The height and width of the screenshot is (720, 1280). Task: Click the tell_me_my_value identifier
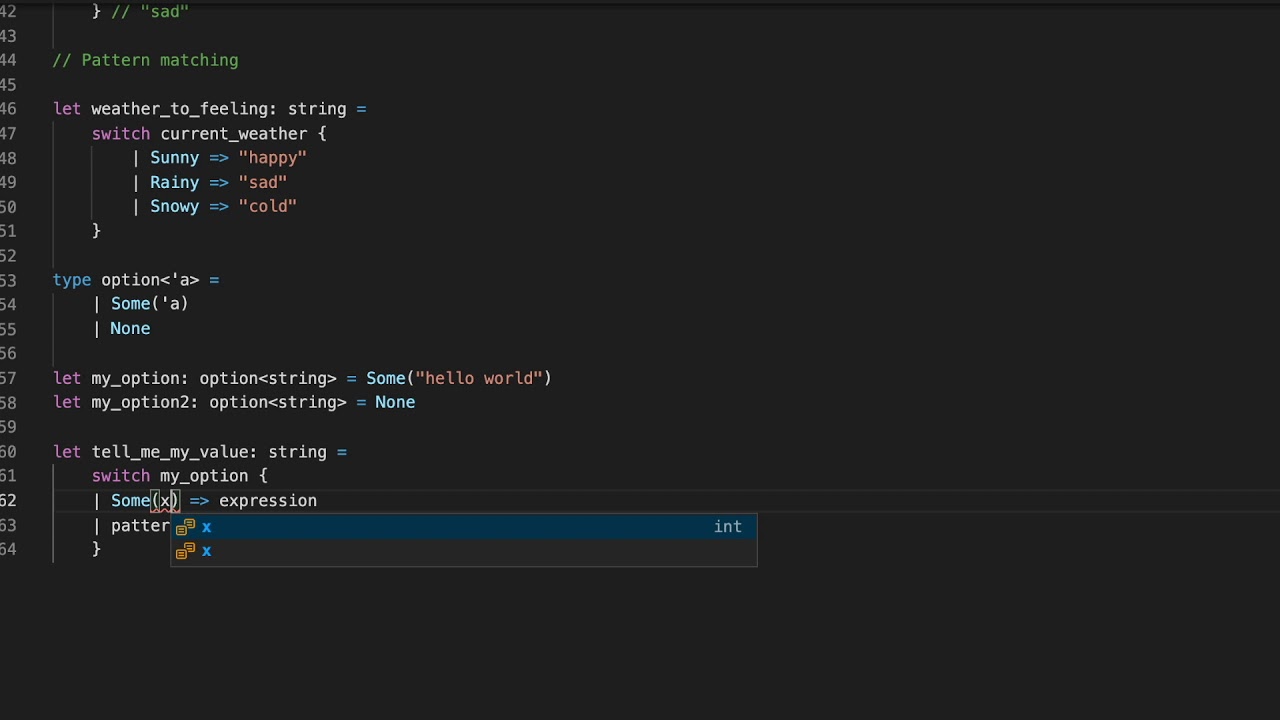170,452
